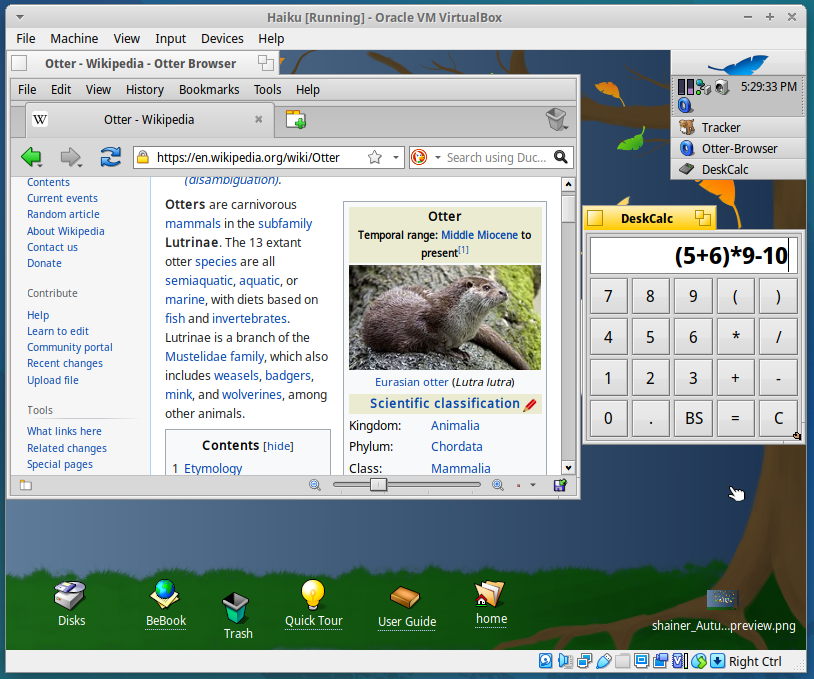
Task: Open the History menu
Action: 144,89
